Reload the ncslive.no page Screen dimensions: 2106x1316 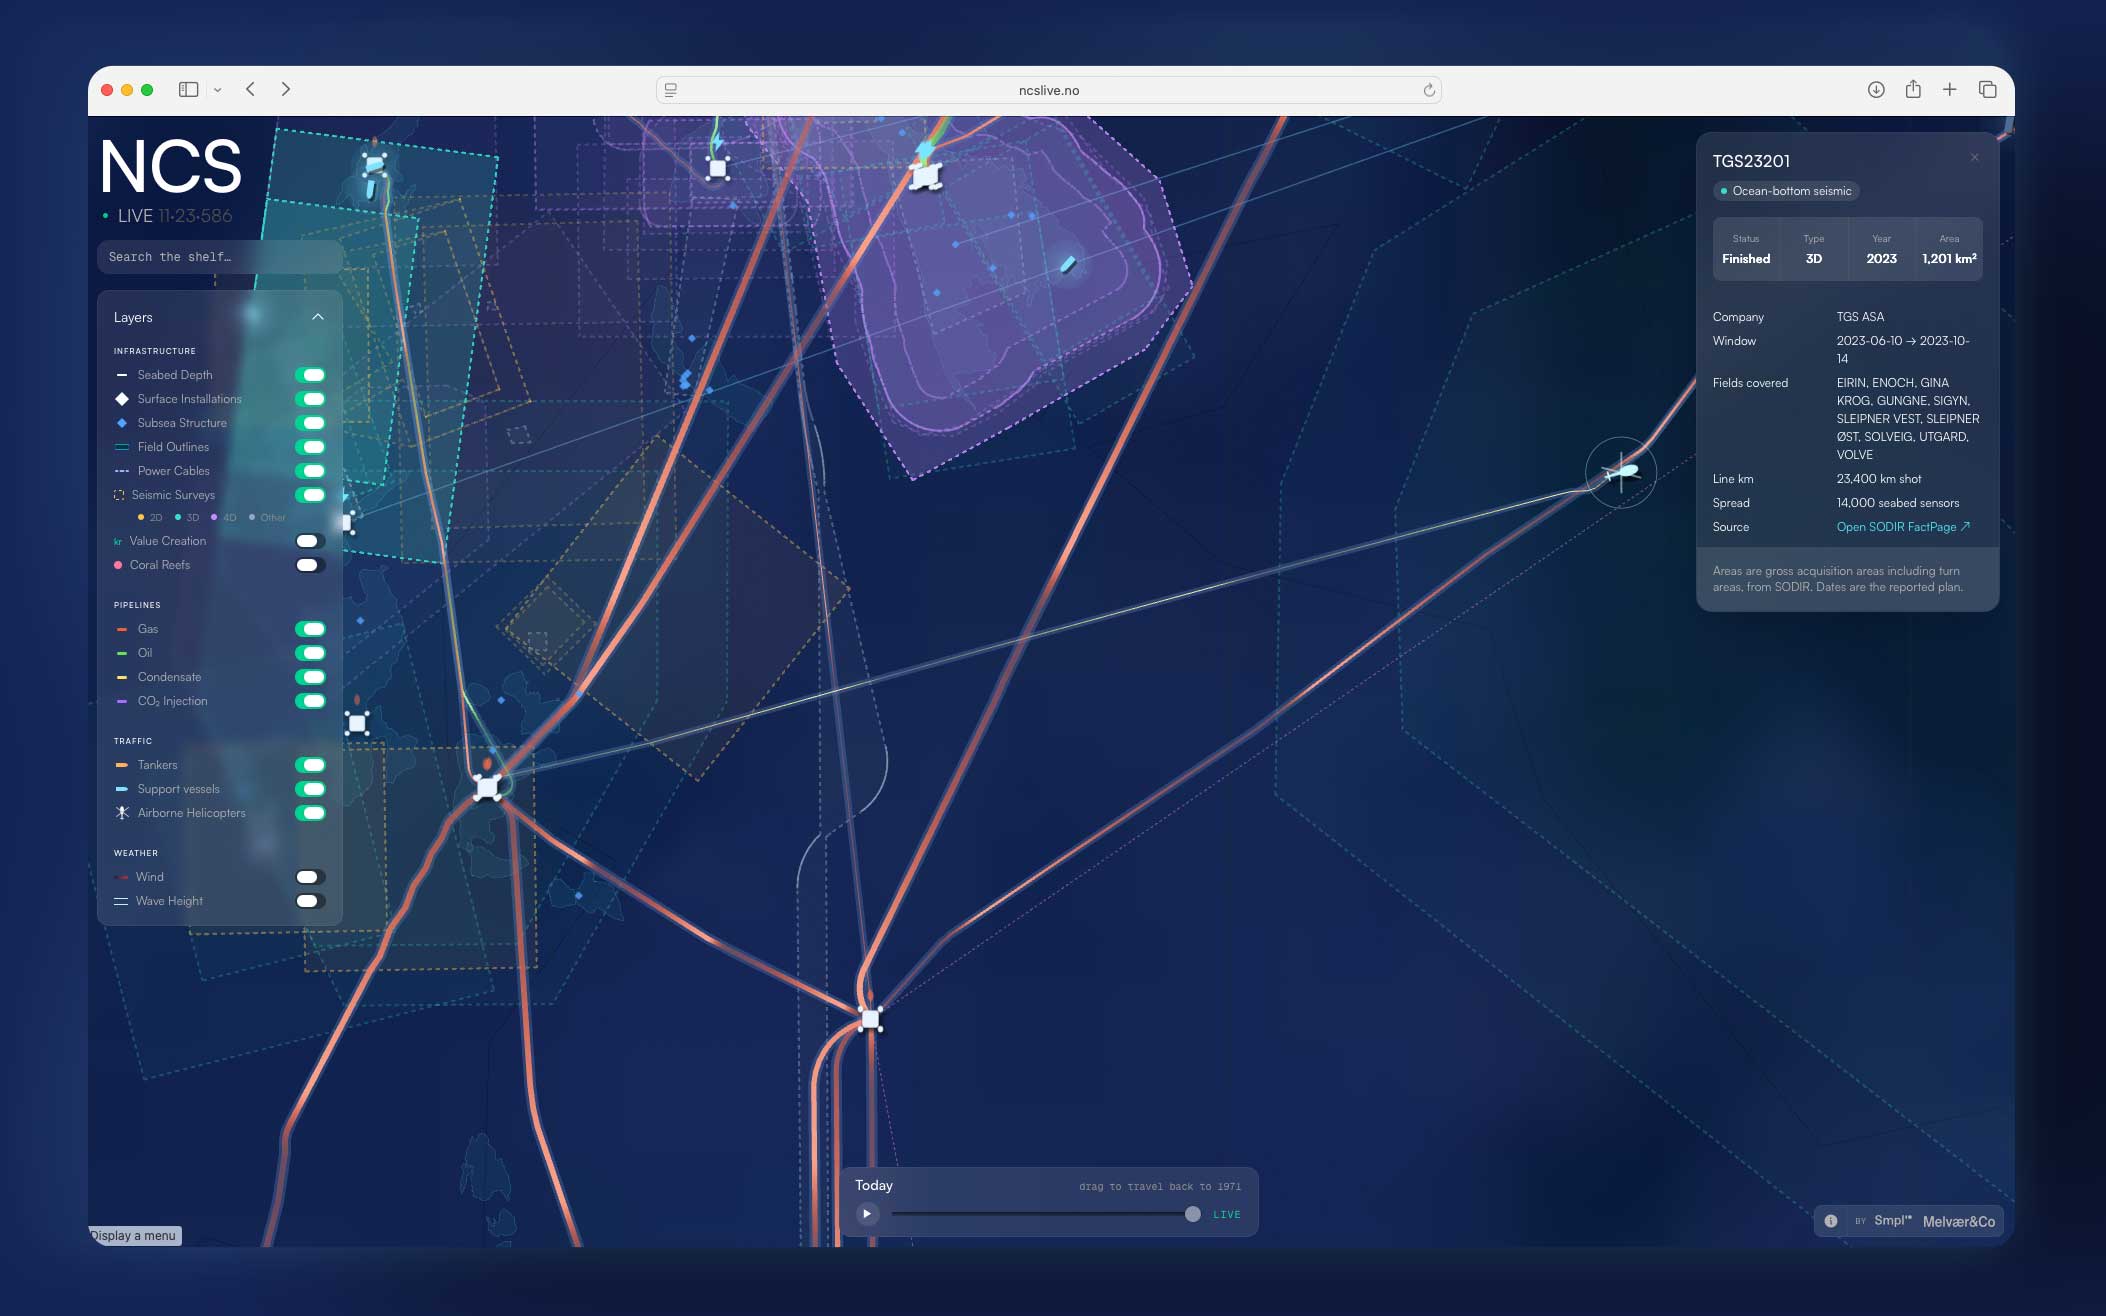[1429, 90]
